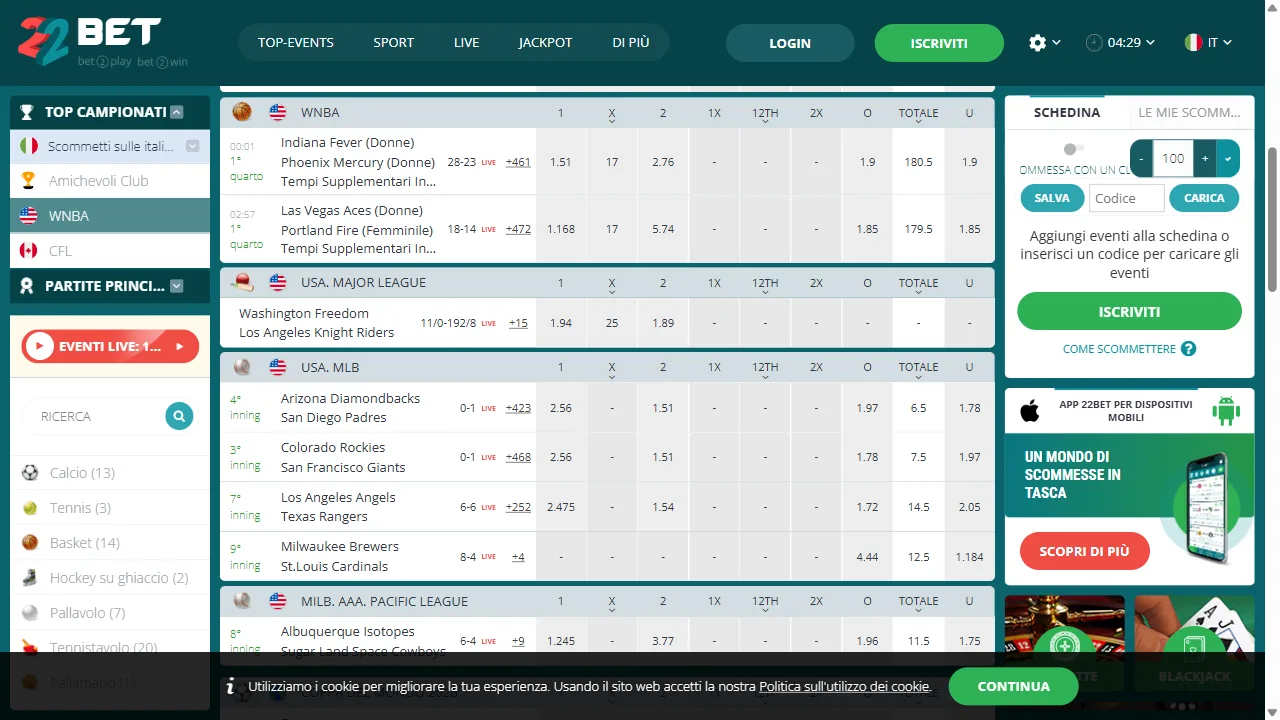Click the play icon on Eventi Live
This screenshot has width=1280, height=720.
tap(40, 347)
